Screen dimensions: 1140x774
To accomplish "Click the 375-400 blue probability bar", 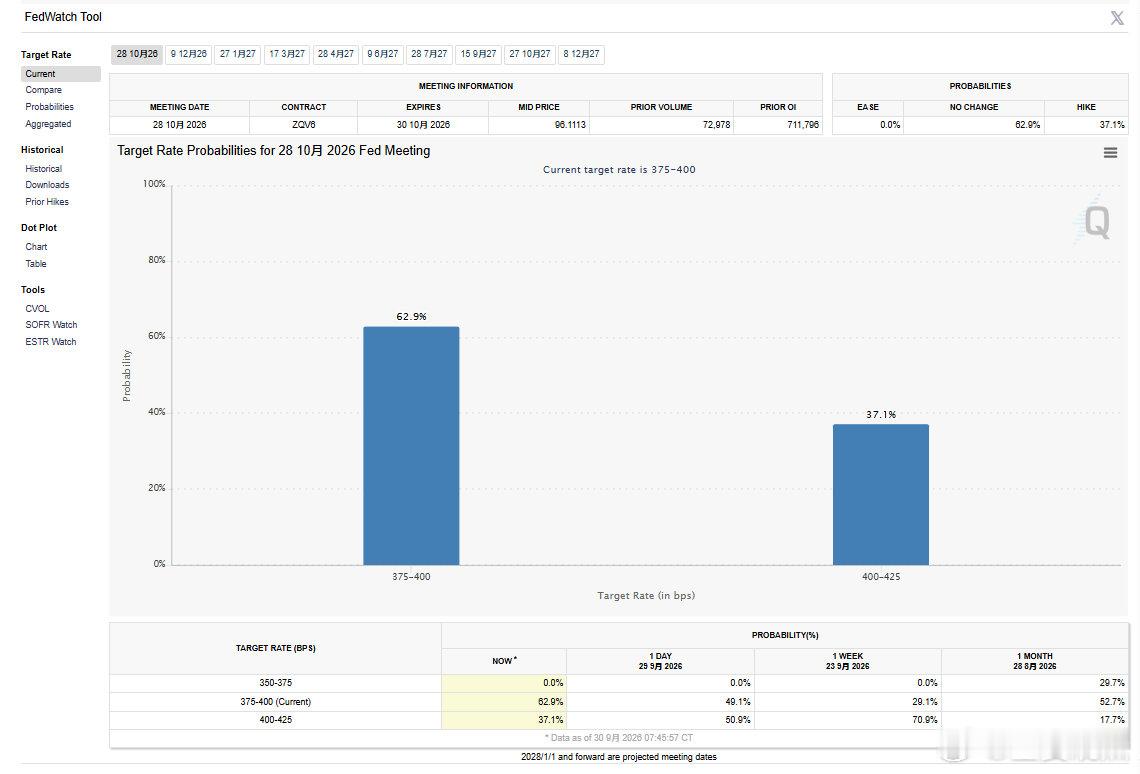I will (412, 446).
